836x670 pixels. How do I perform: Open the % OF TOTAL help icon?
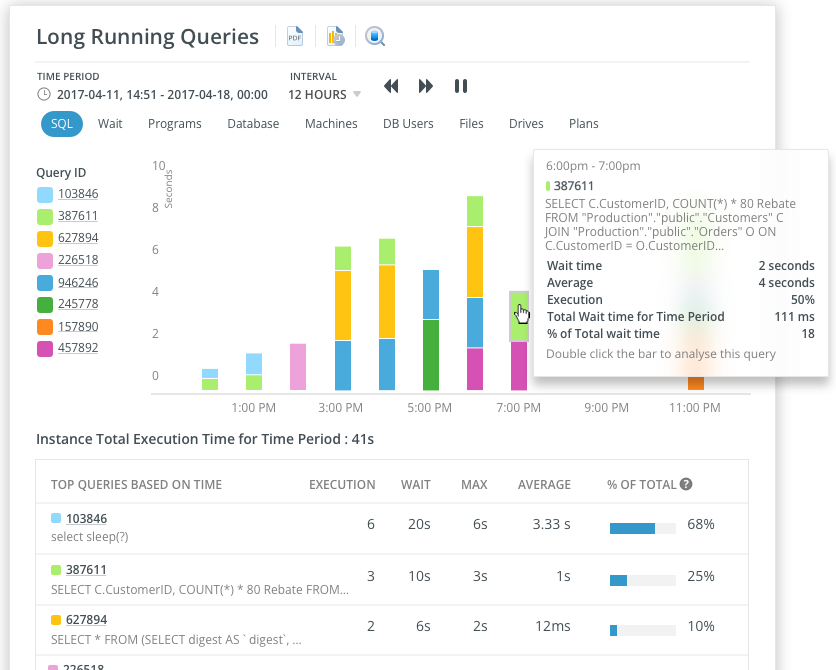pos(686,484)
